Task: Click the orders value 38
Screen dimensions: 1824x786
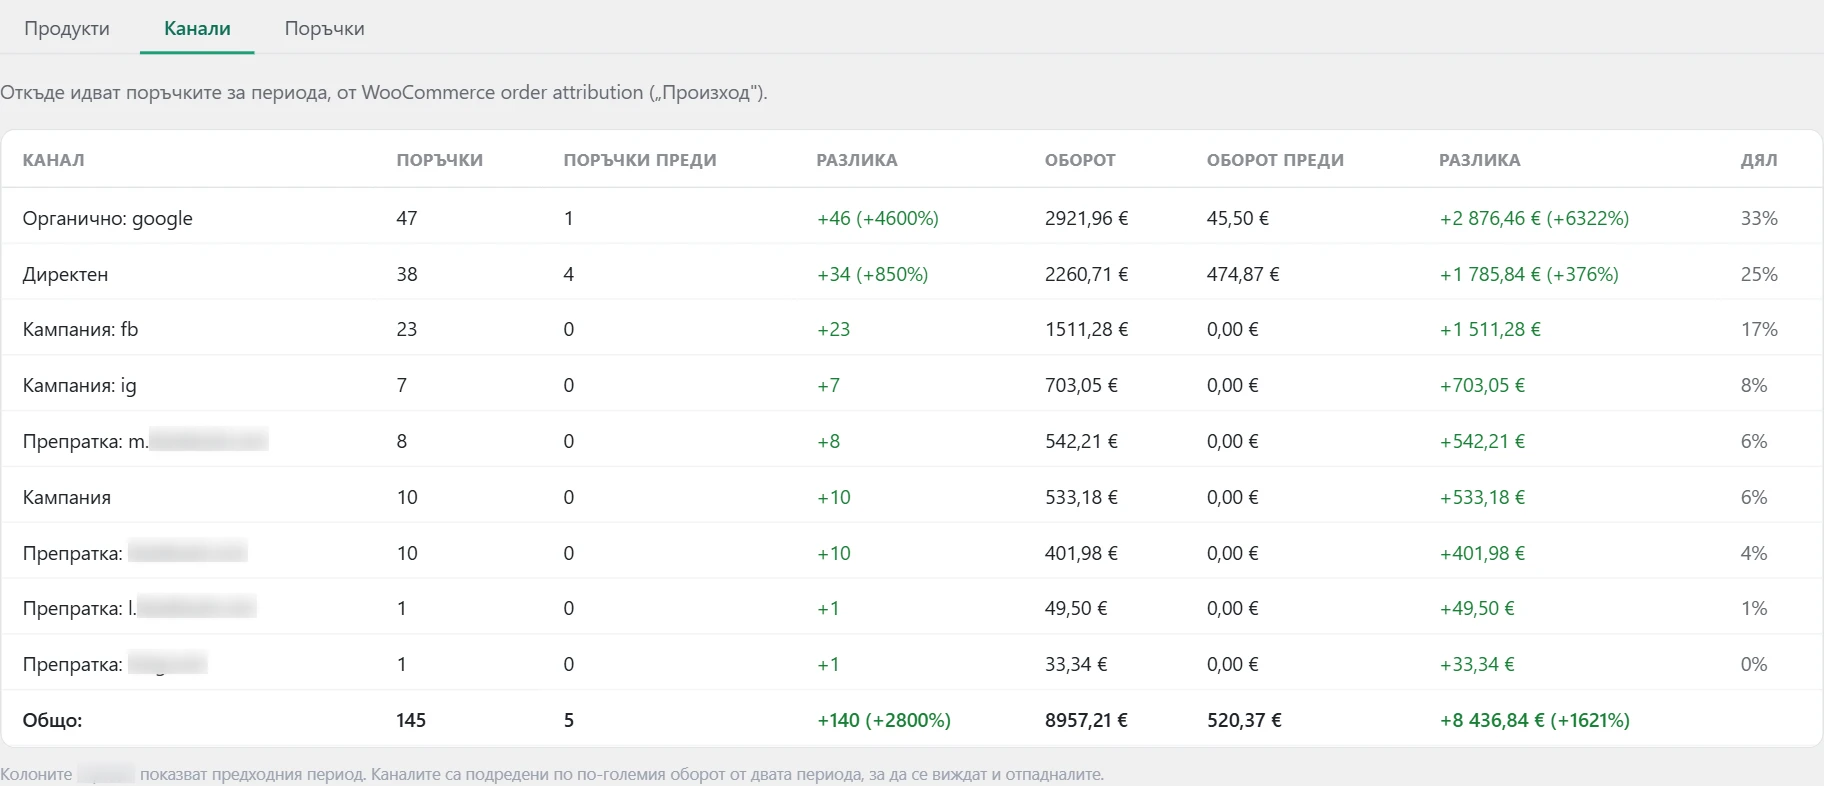Action: pyautogui.click(x=407, y=274)
